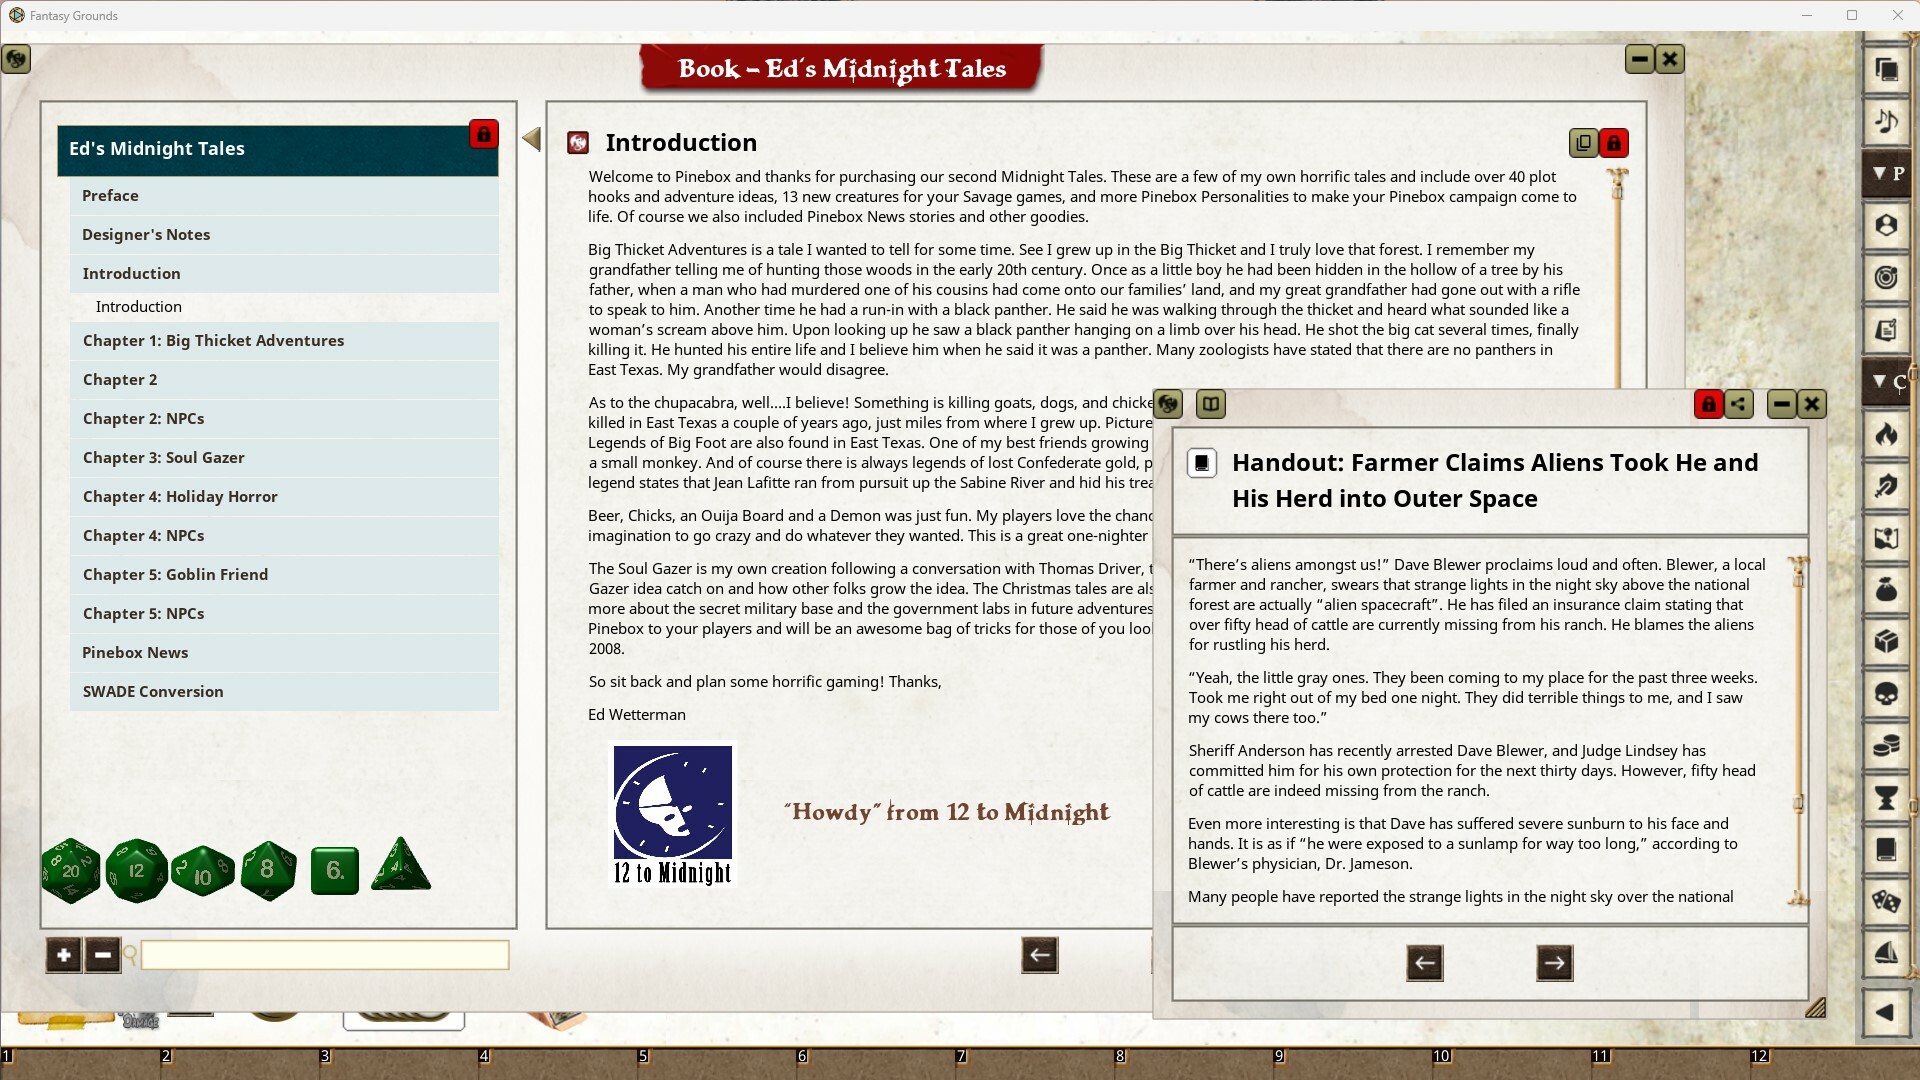Toggle the lock on the Ed's Midnight Tales index
1920x1080 pixels.
[484, 134]
